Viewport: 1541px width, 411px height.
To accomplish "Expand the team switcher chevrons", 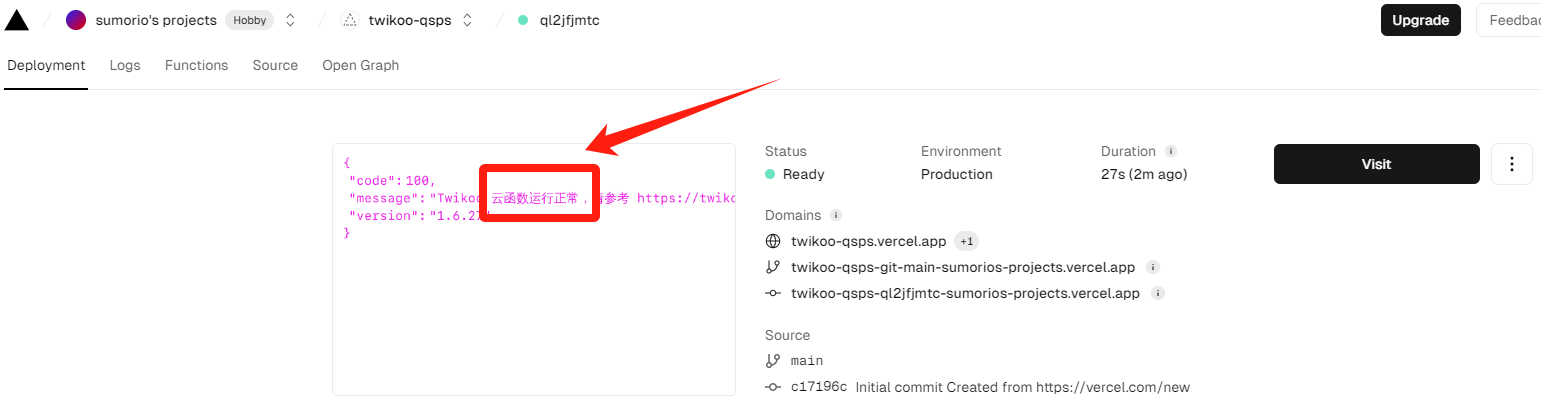I will 290,20.
